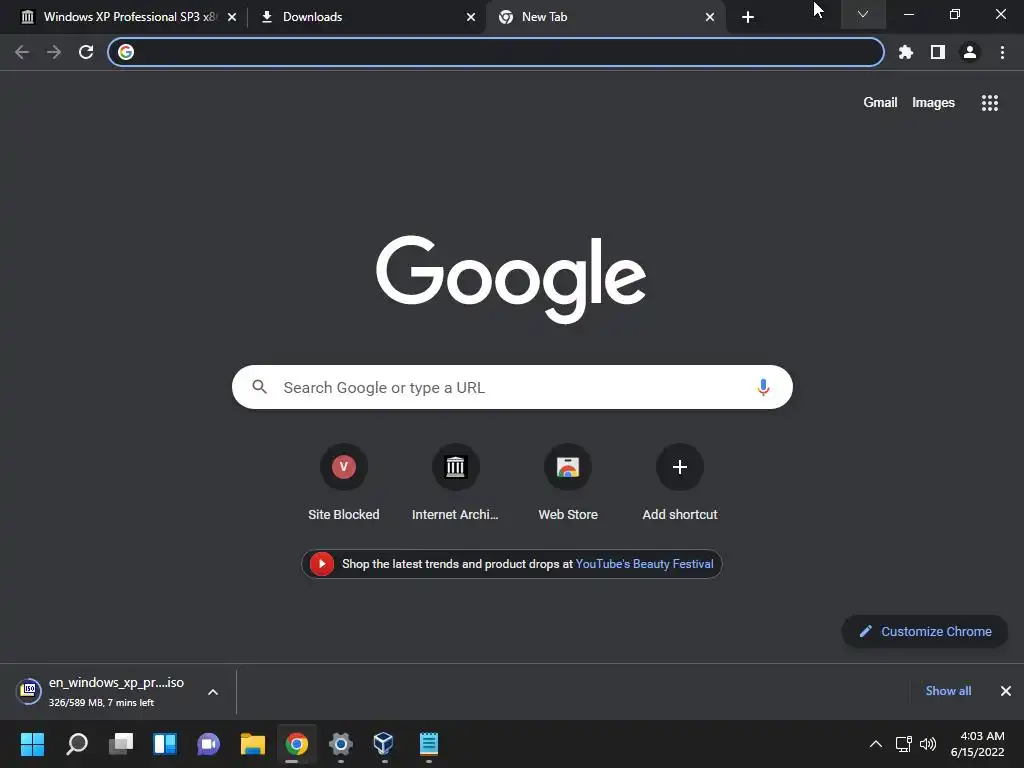
Task: Open the Gmail link
Action: (880, 103)
